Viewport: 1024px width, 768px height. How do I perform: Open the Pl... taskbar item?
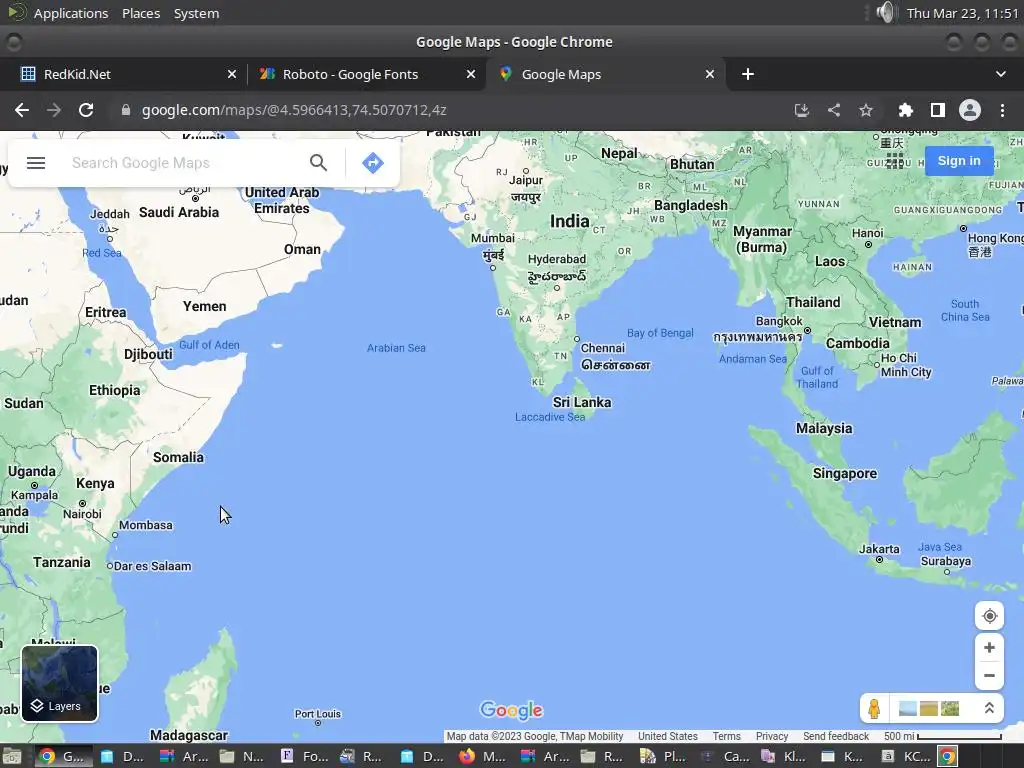(665, 756)
